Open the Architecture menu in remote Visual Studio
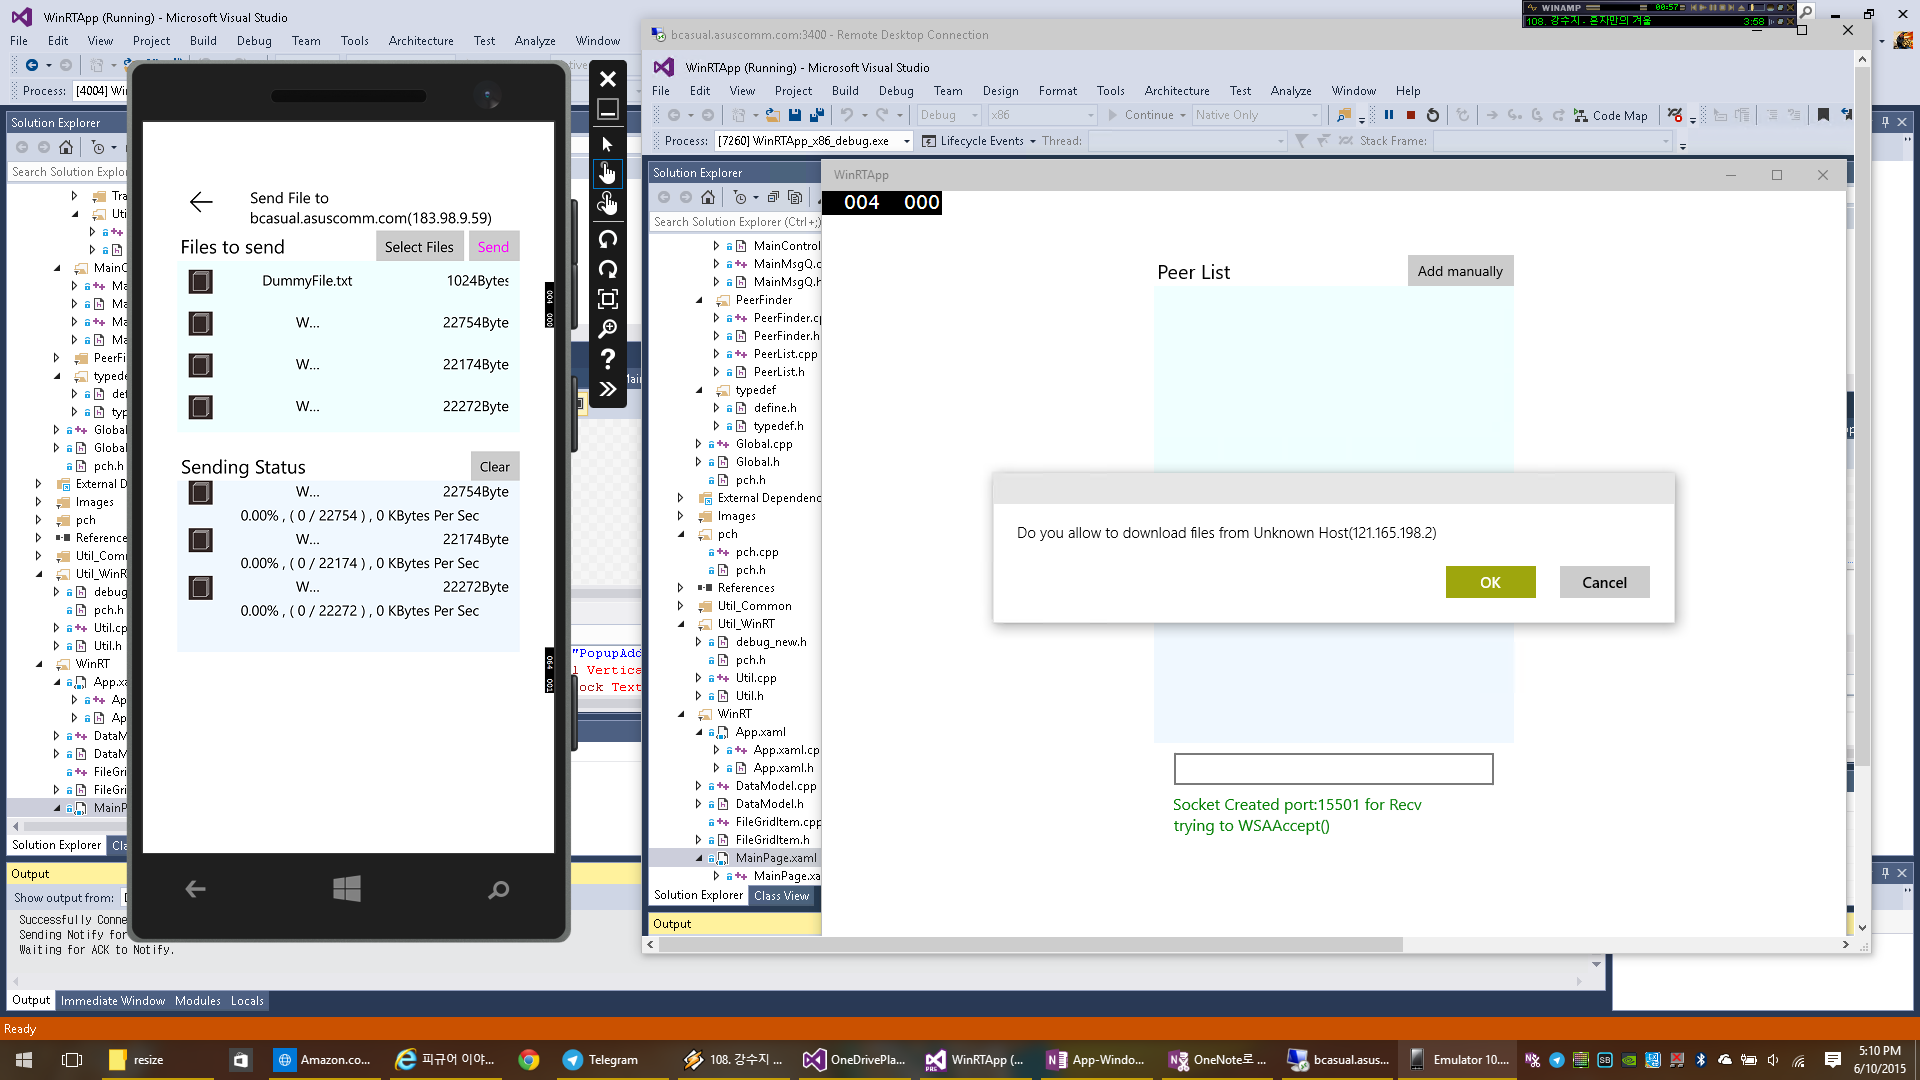 (1176, 90)
